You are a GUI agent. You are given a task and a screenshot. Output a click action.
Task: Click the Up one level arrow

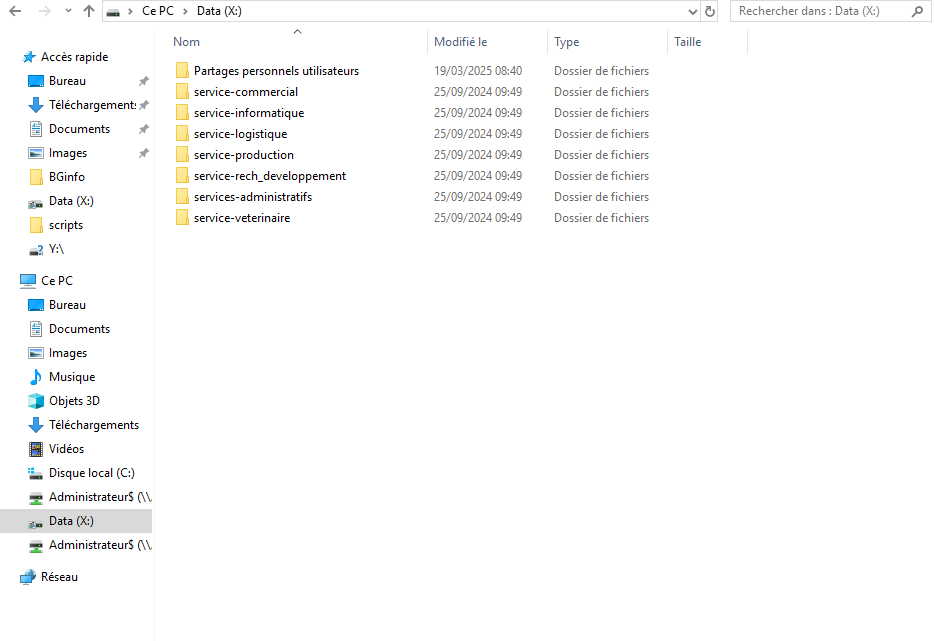(x=89, y=11)
